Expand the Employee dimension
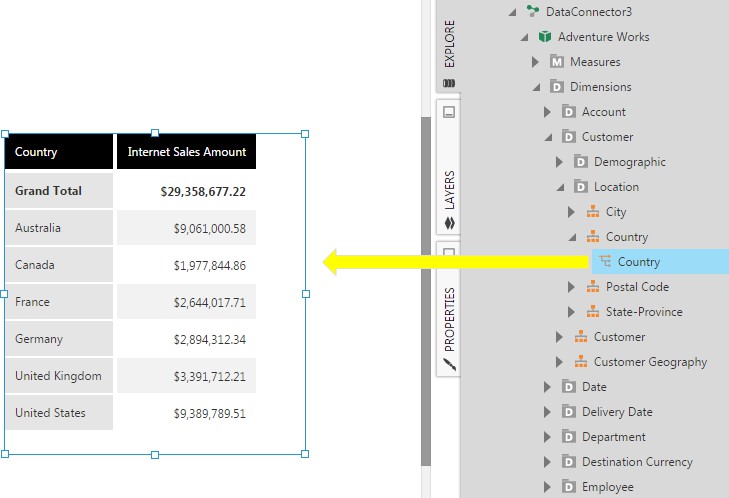Viewport: 729px width, 498px height. pyautogui.click(x=547, y=487)
